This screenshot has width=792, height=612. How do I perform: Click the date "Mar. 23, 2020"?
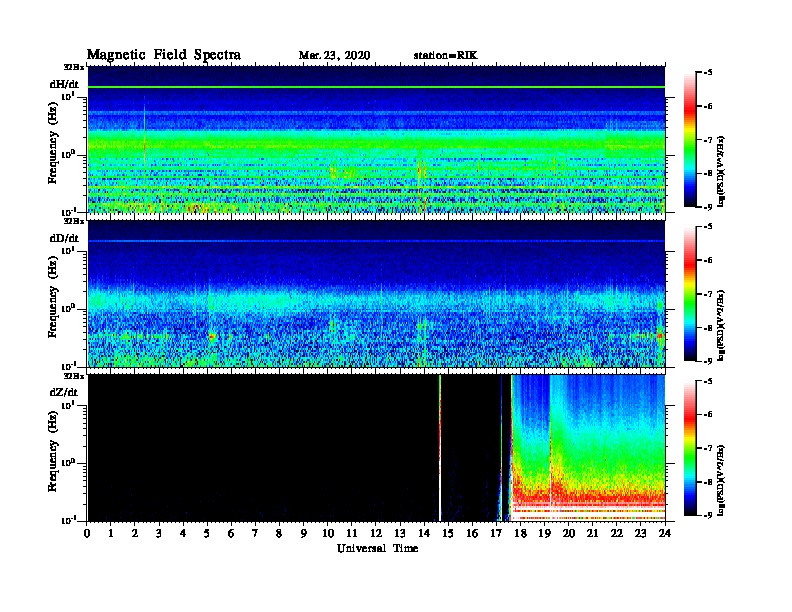point(334,56)
